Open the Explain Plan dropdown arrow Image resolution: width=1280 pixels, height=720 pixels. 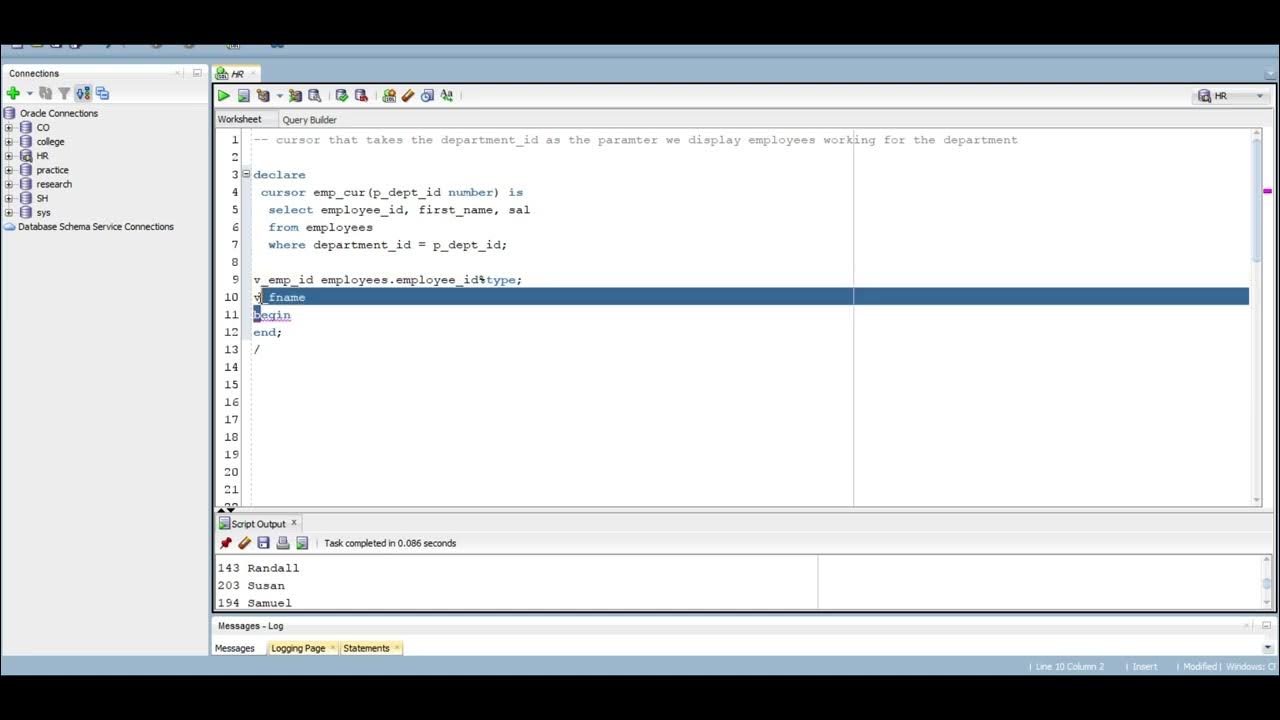pyautogui.click(x=279, y=96)
